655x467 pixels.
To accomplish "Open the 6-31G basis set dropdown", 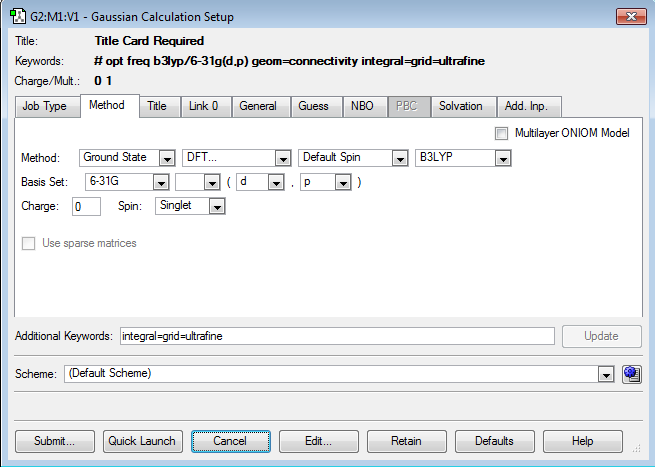I will (127, 182).
